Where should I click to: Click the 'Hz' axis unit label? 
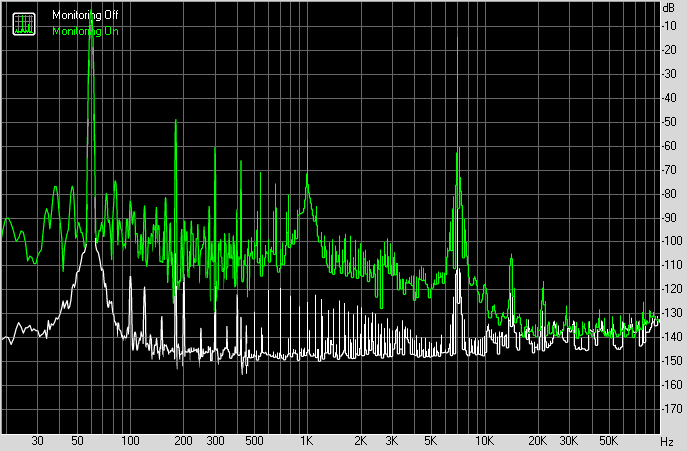[x=666, y=441]
